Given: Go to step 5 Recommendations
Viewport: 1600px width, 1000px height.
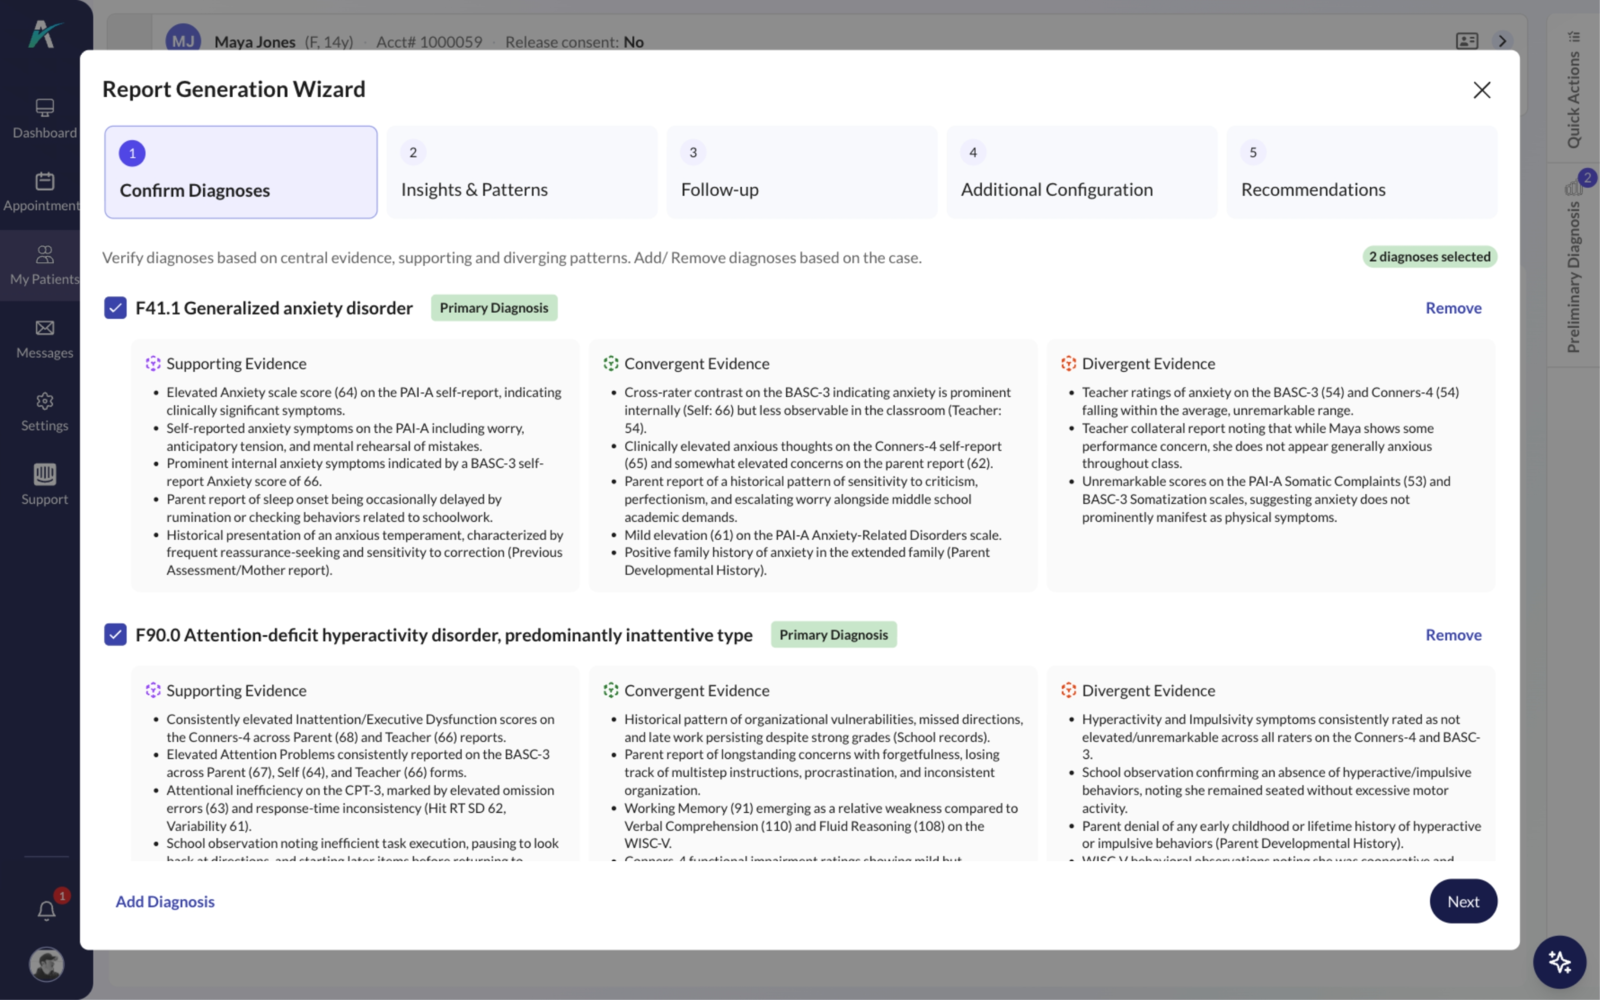Looking at the screenshot, I should coord(1362,172).
